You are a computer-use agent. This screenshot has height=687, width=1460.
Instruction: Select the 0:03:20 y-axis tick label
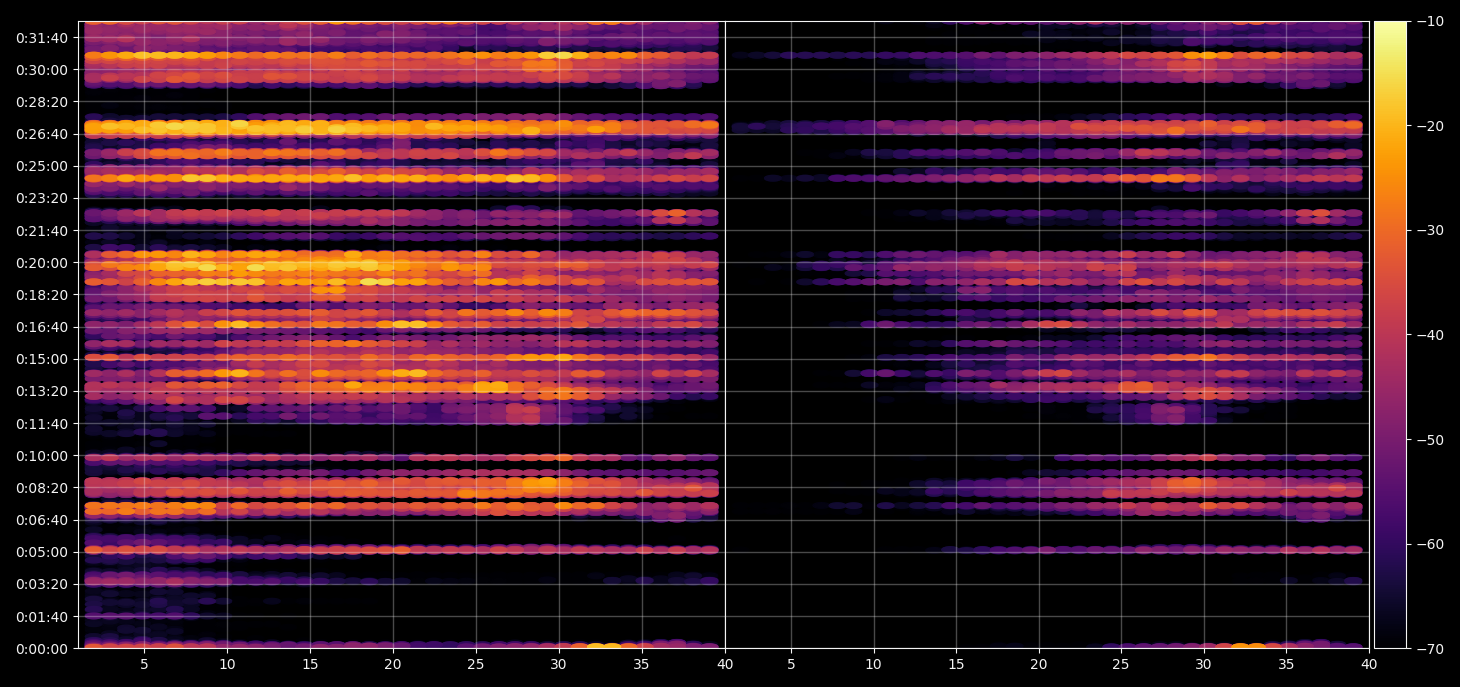(x=42, y=584)
